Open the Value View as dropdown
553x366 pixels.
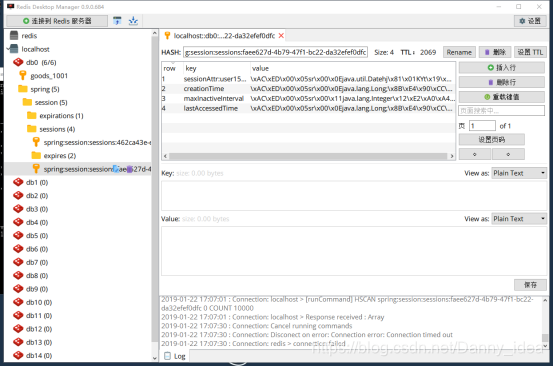[519, 219]
